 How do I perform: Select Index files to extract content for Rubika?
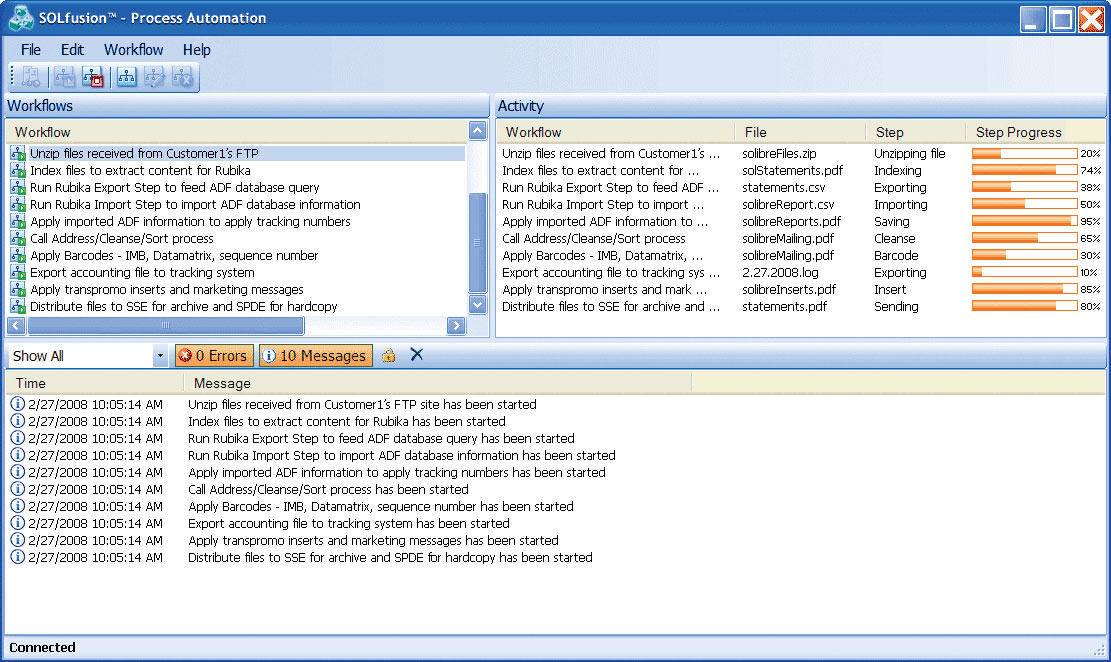tap(140, 170)
